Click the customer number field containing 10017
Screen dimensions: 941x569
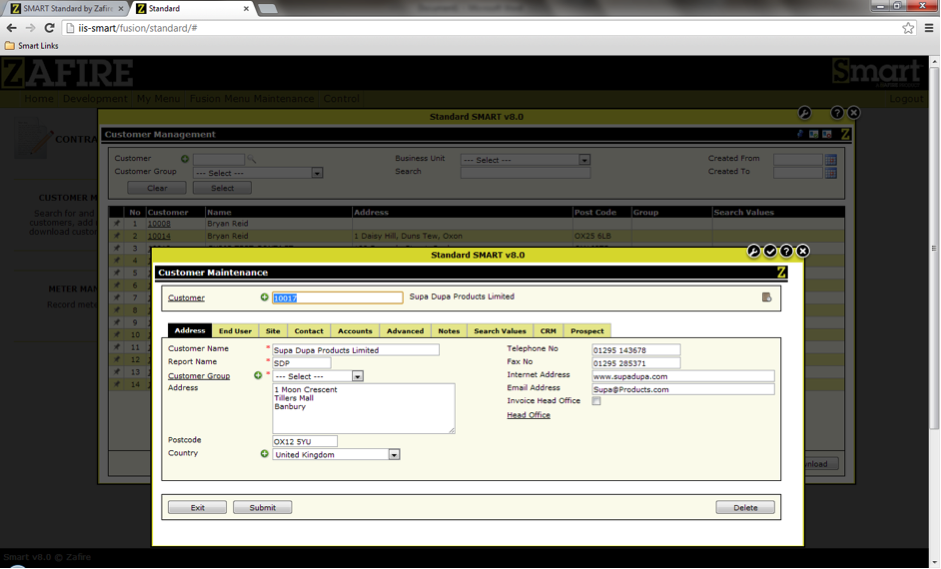[x=337, y=298]
